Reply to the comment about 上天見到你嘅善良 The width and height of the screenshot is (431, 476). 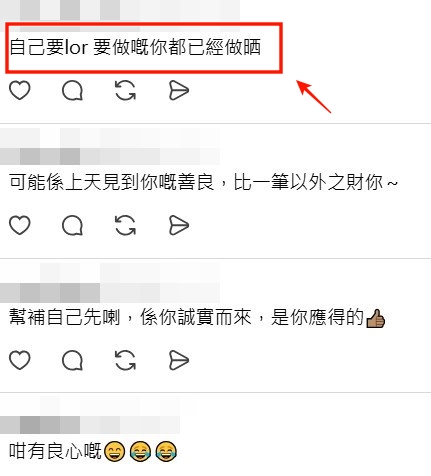[72, 225]
